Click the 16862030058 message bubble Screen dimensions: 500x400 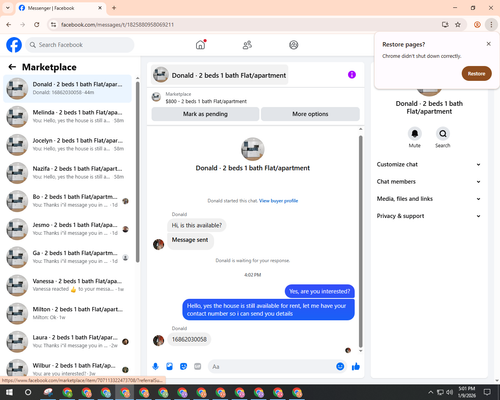pos(189,339)
